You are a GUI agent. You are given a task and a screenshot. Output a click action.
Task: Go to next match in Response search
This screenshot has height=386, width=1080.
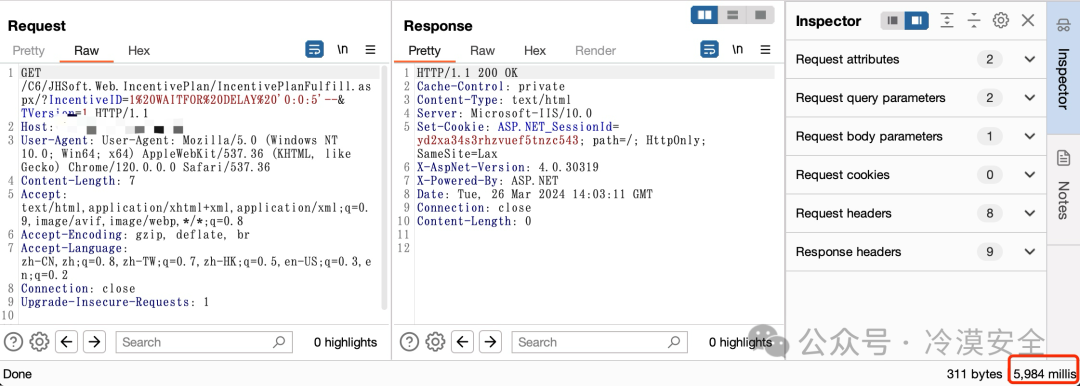click(x=490, y=341)
